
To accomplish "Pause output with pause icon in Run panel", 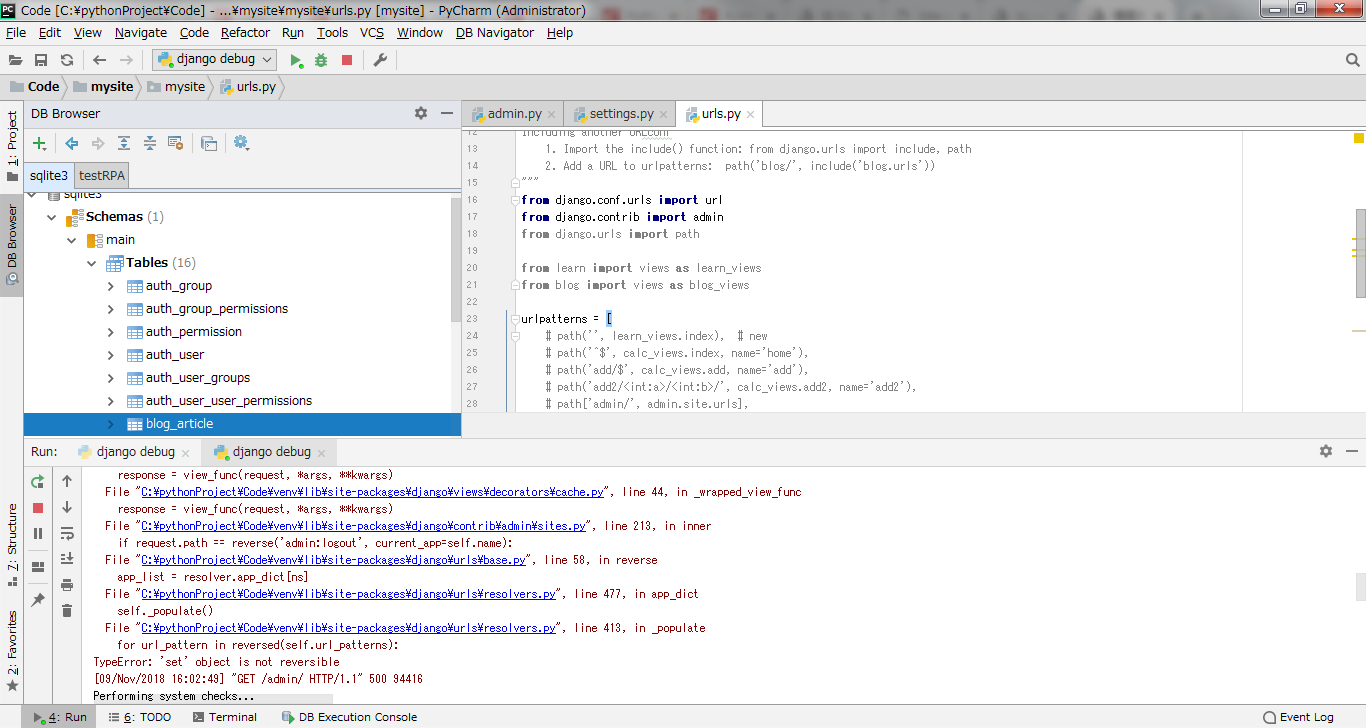I will coord(38,533).
